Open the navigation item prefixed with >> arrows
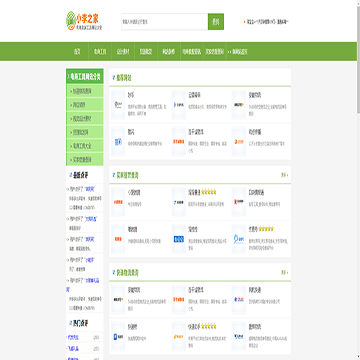 (238, 52)
